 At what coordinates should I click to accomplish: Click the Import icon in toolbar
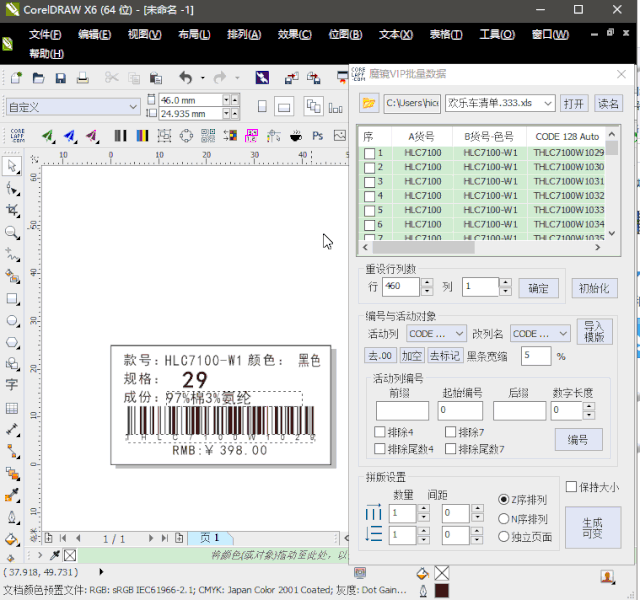tap(291, 78)
